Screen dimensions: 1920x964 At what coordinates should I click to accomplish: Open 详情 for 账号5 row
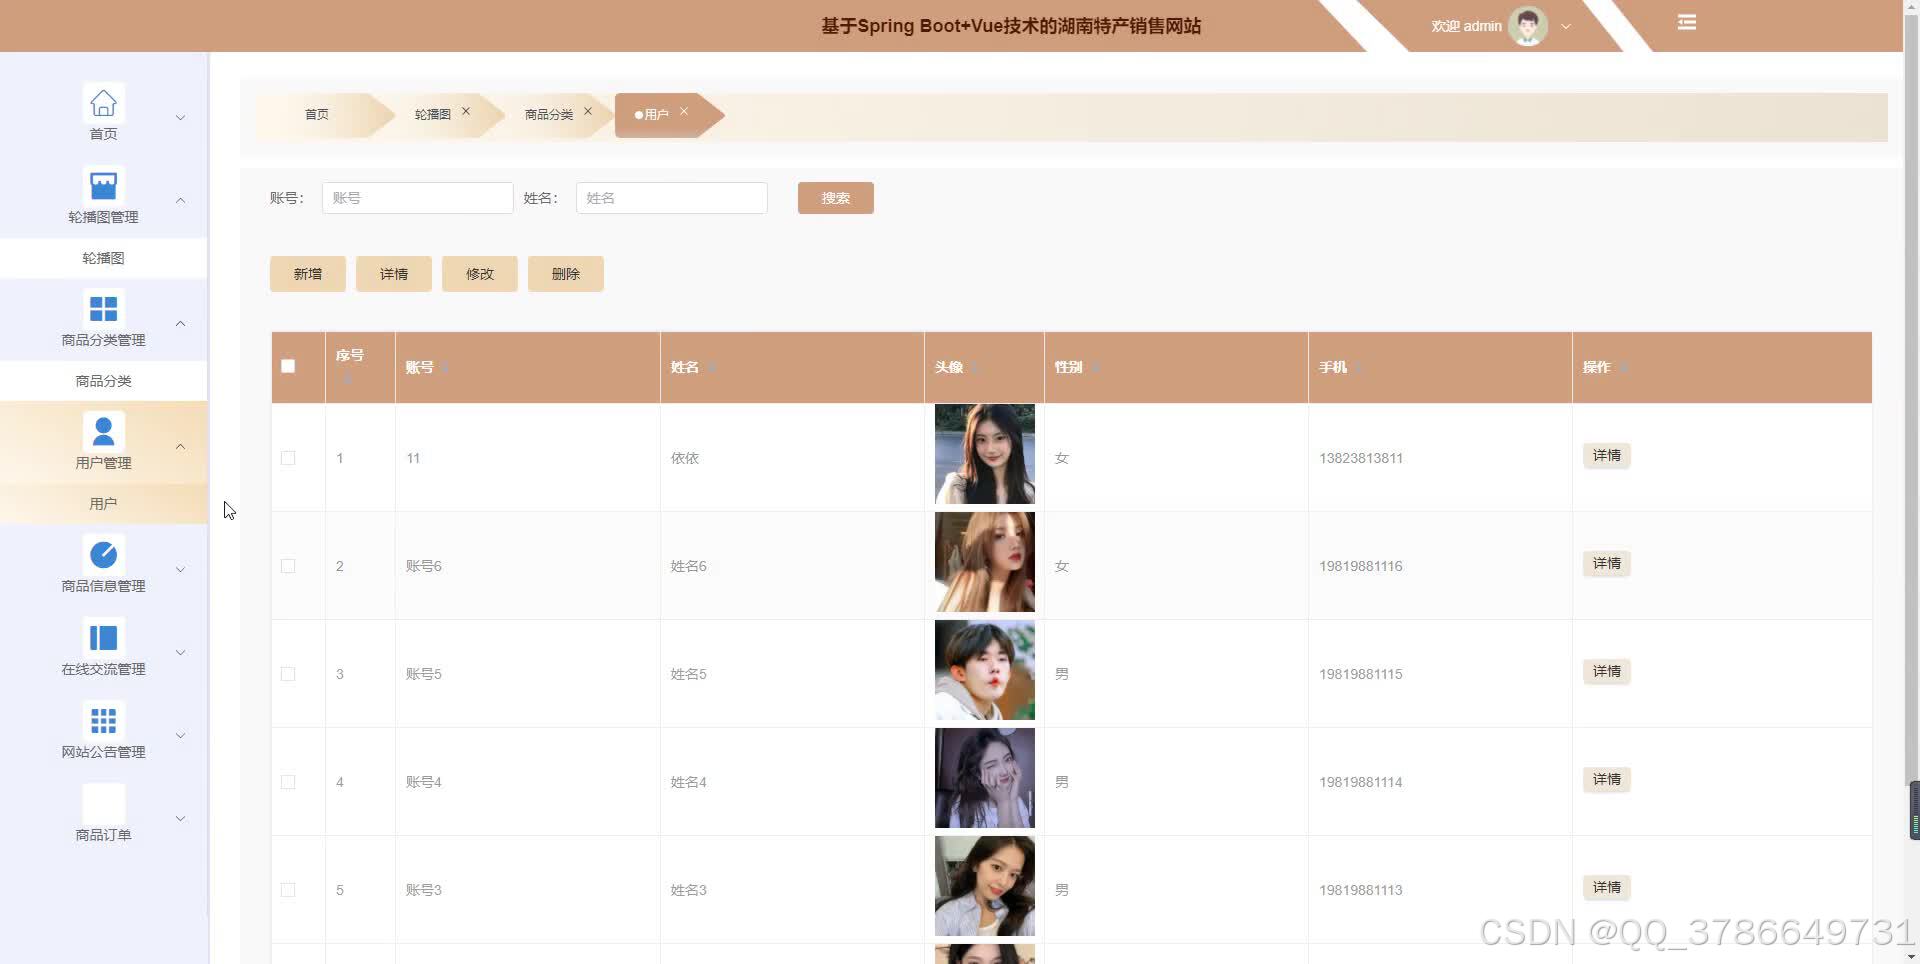[x=1606, y=672]
